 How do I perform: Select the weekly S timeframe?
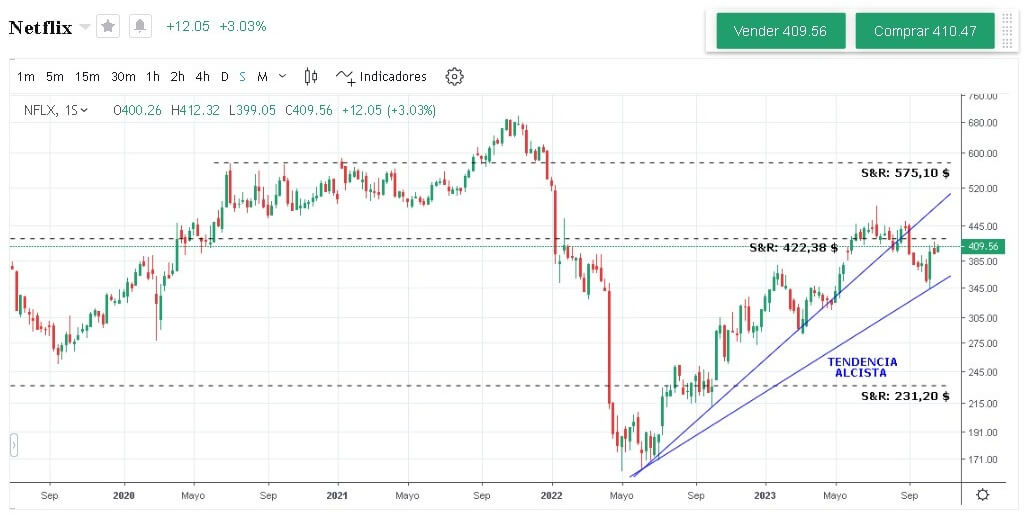tap(242, 77)
